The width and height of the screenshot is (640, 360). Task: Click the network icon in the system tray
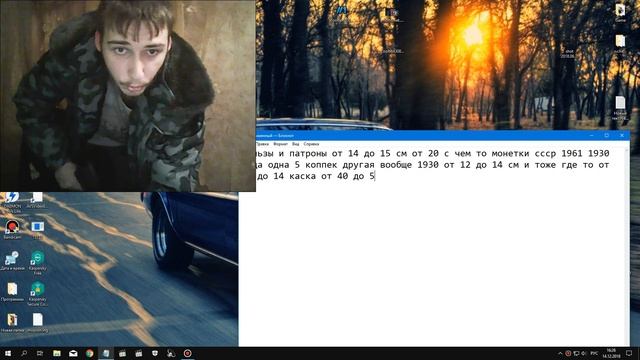pyautogui.click(x=576, y=353)
